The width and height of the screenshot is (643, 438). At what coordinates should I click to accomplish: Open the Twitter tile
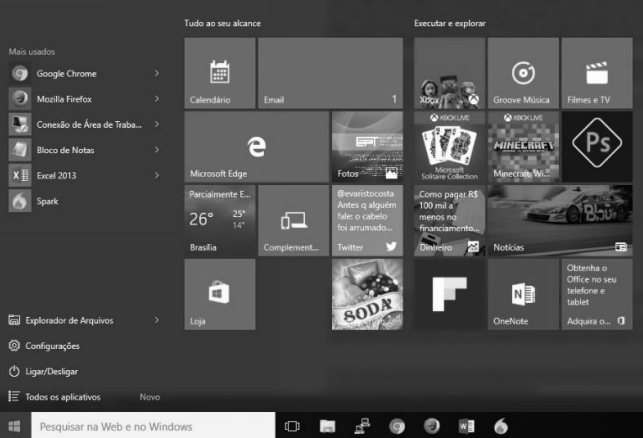[367, 220]
